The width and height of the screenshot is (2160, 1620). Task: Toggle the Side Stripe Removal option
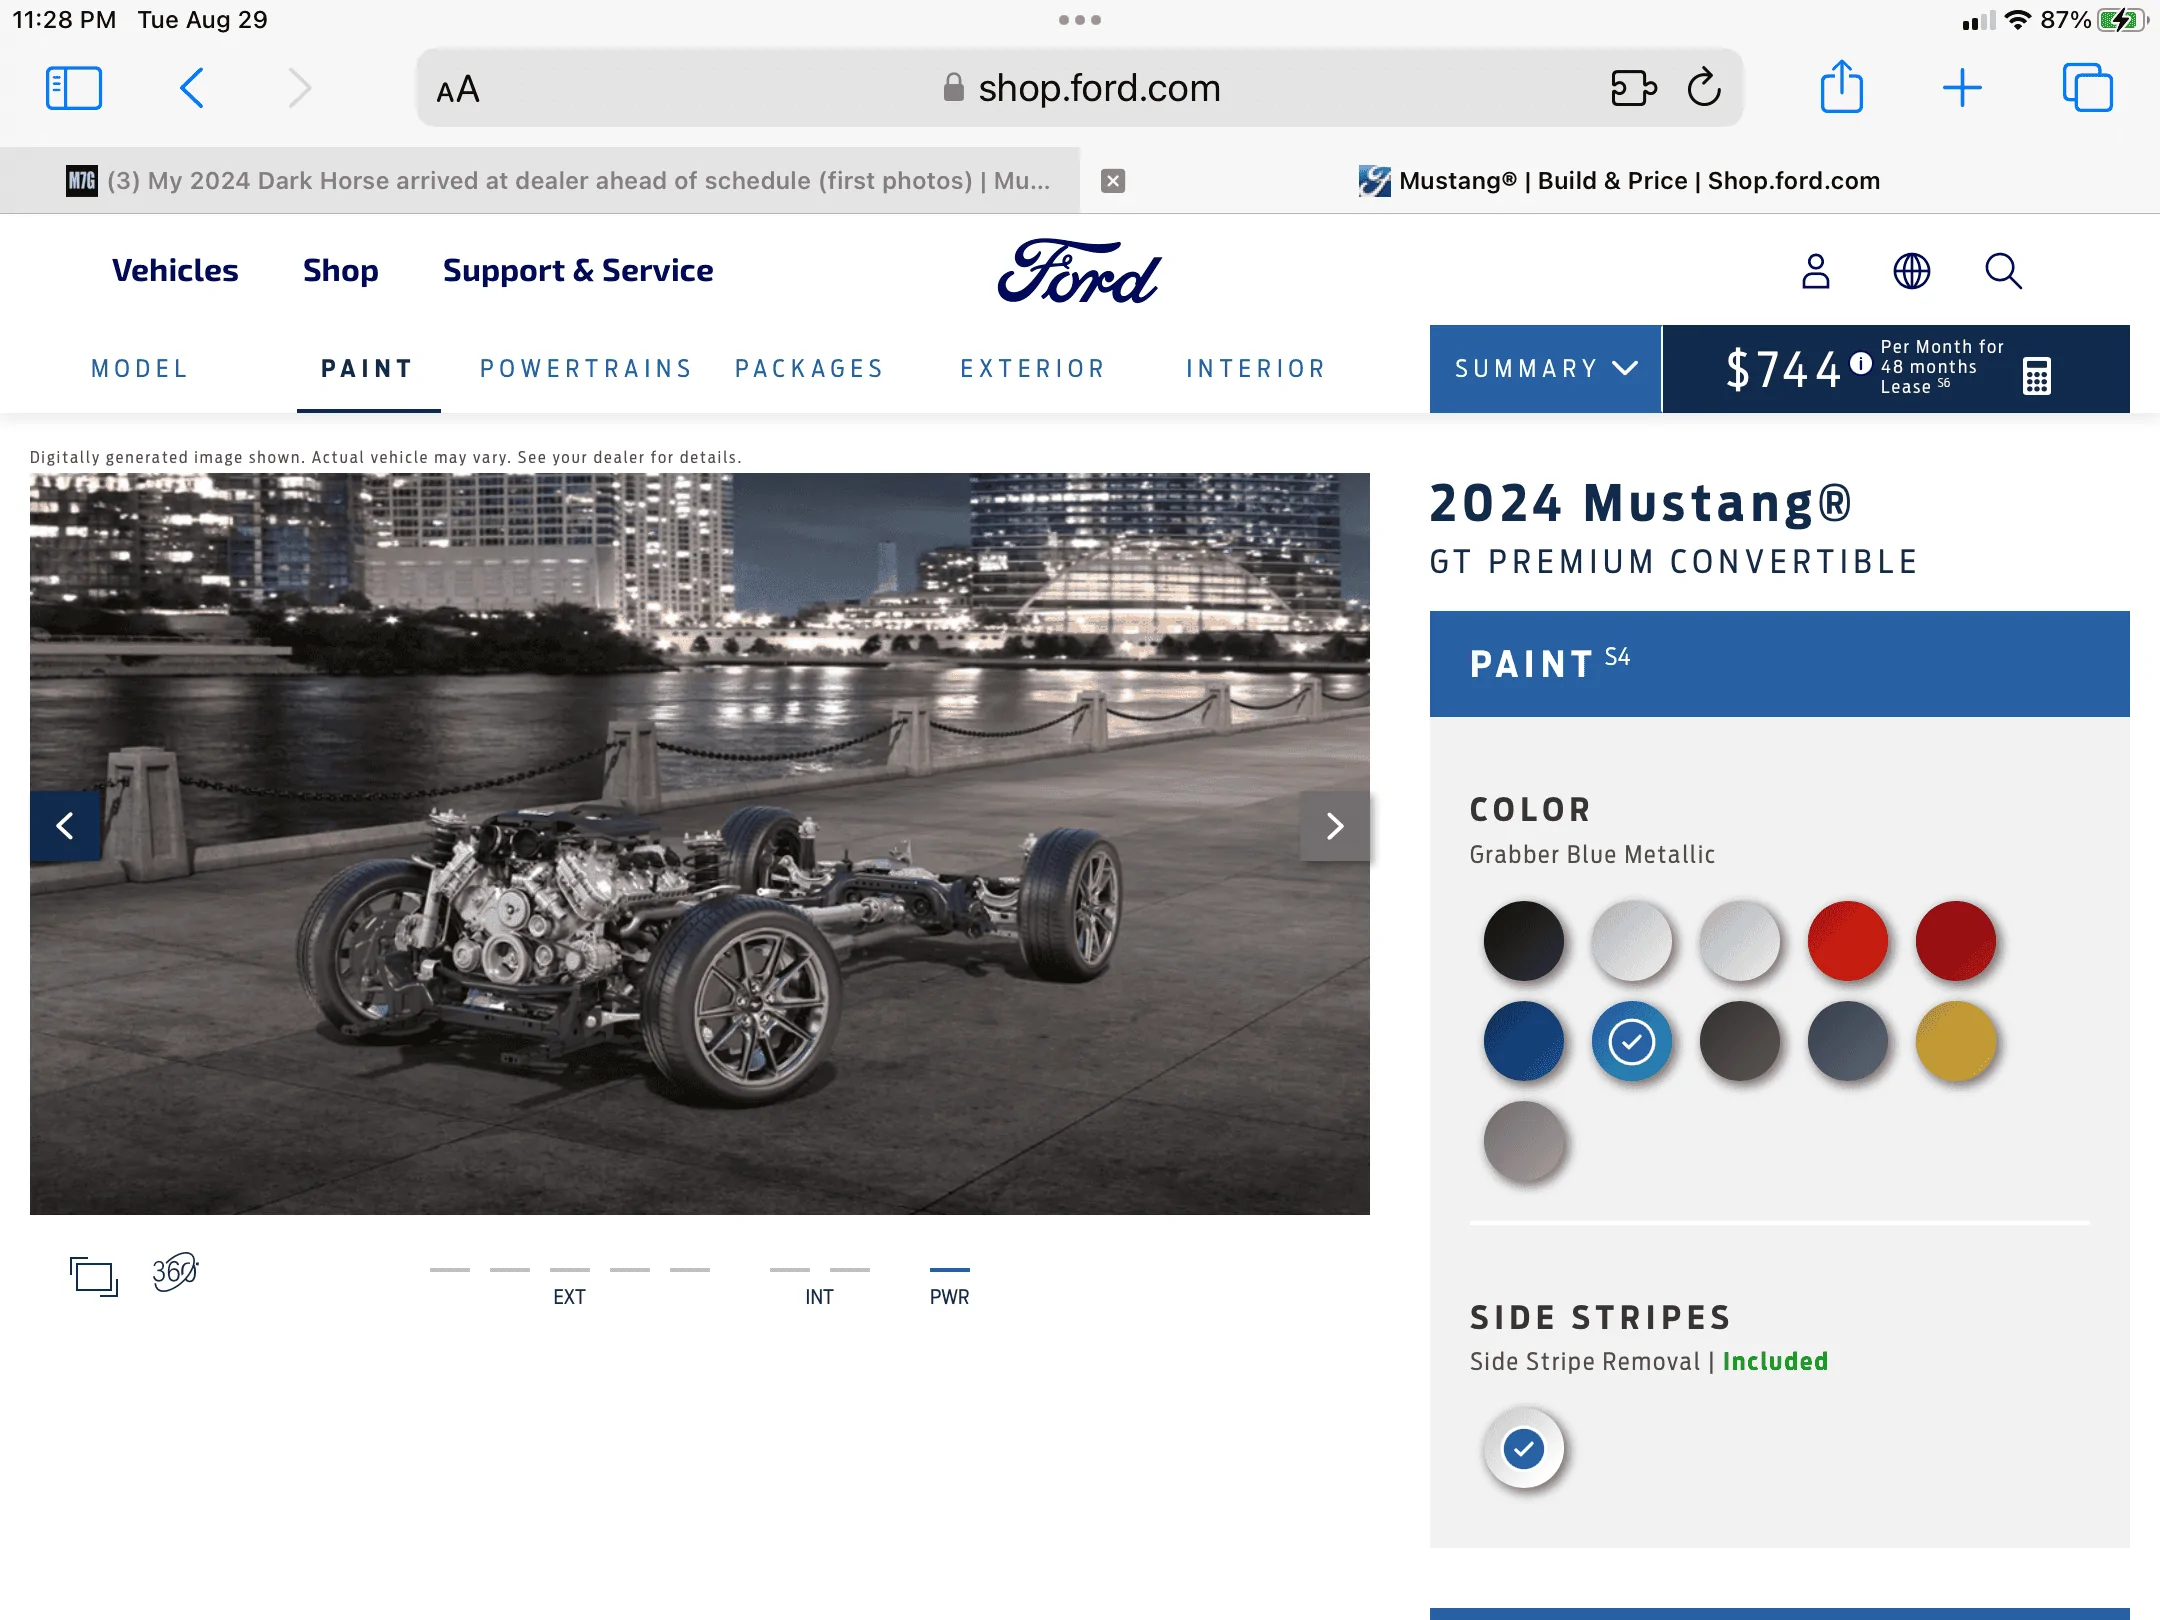(x=1524, y=1448)
